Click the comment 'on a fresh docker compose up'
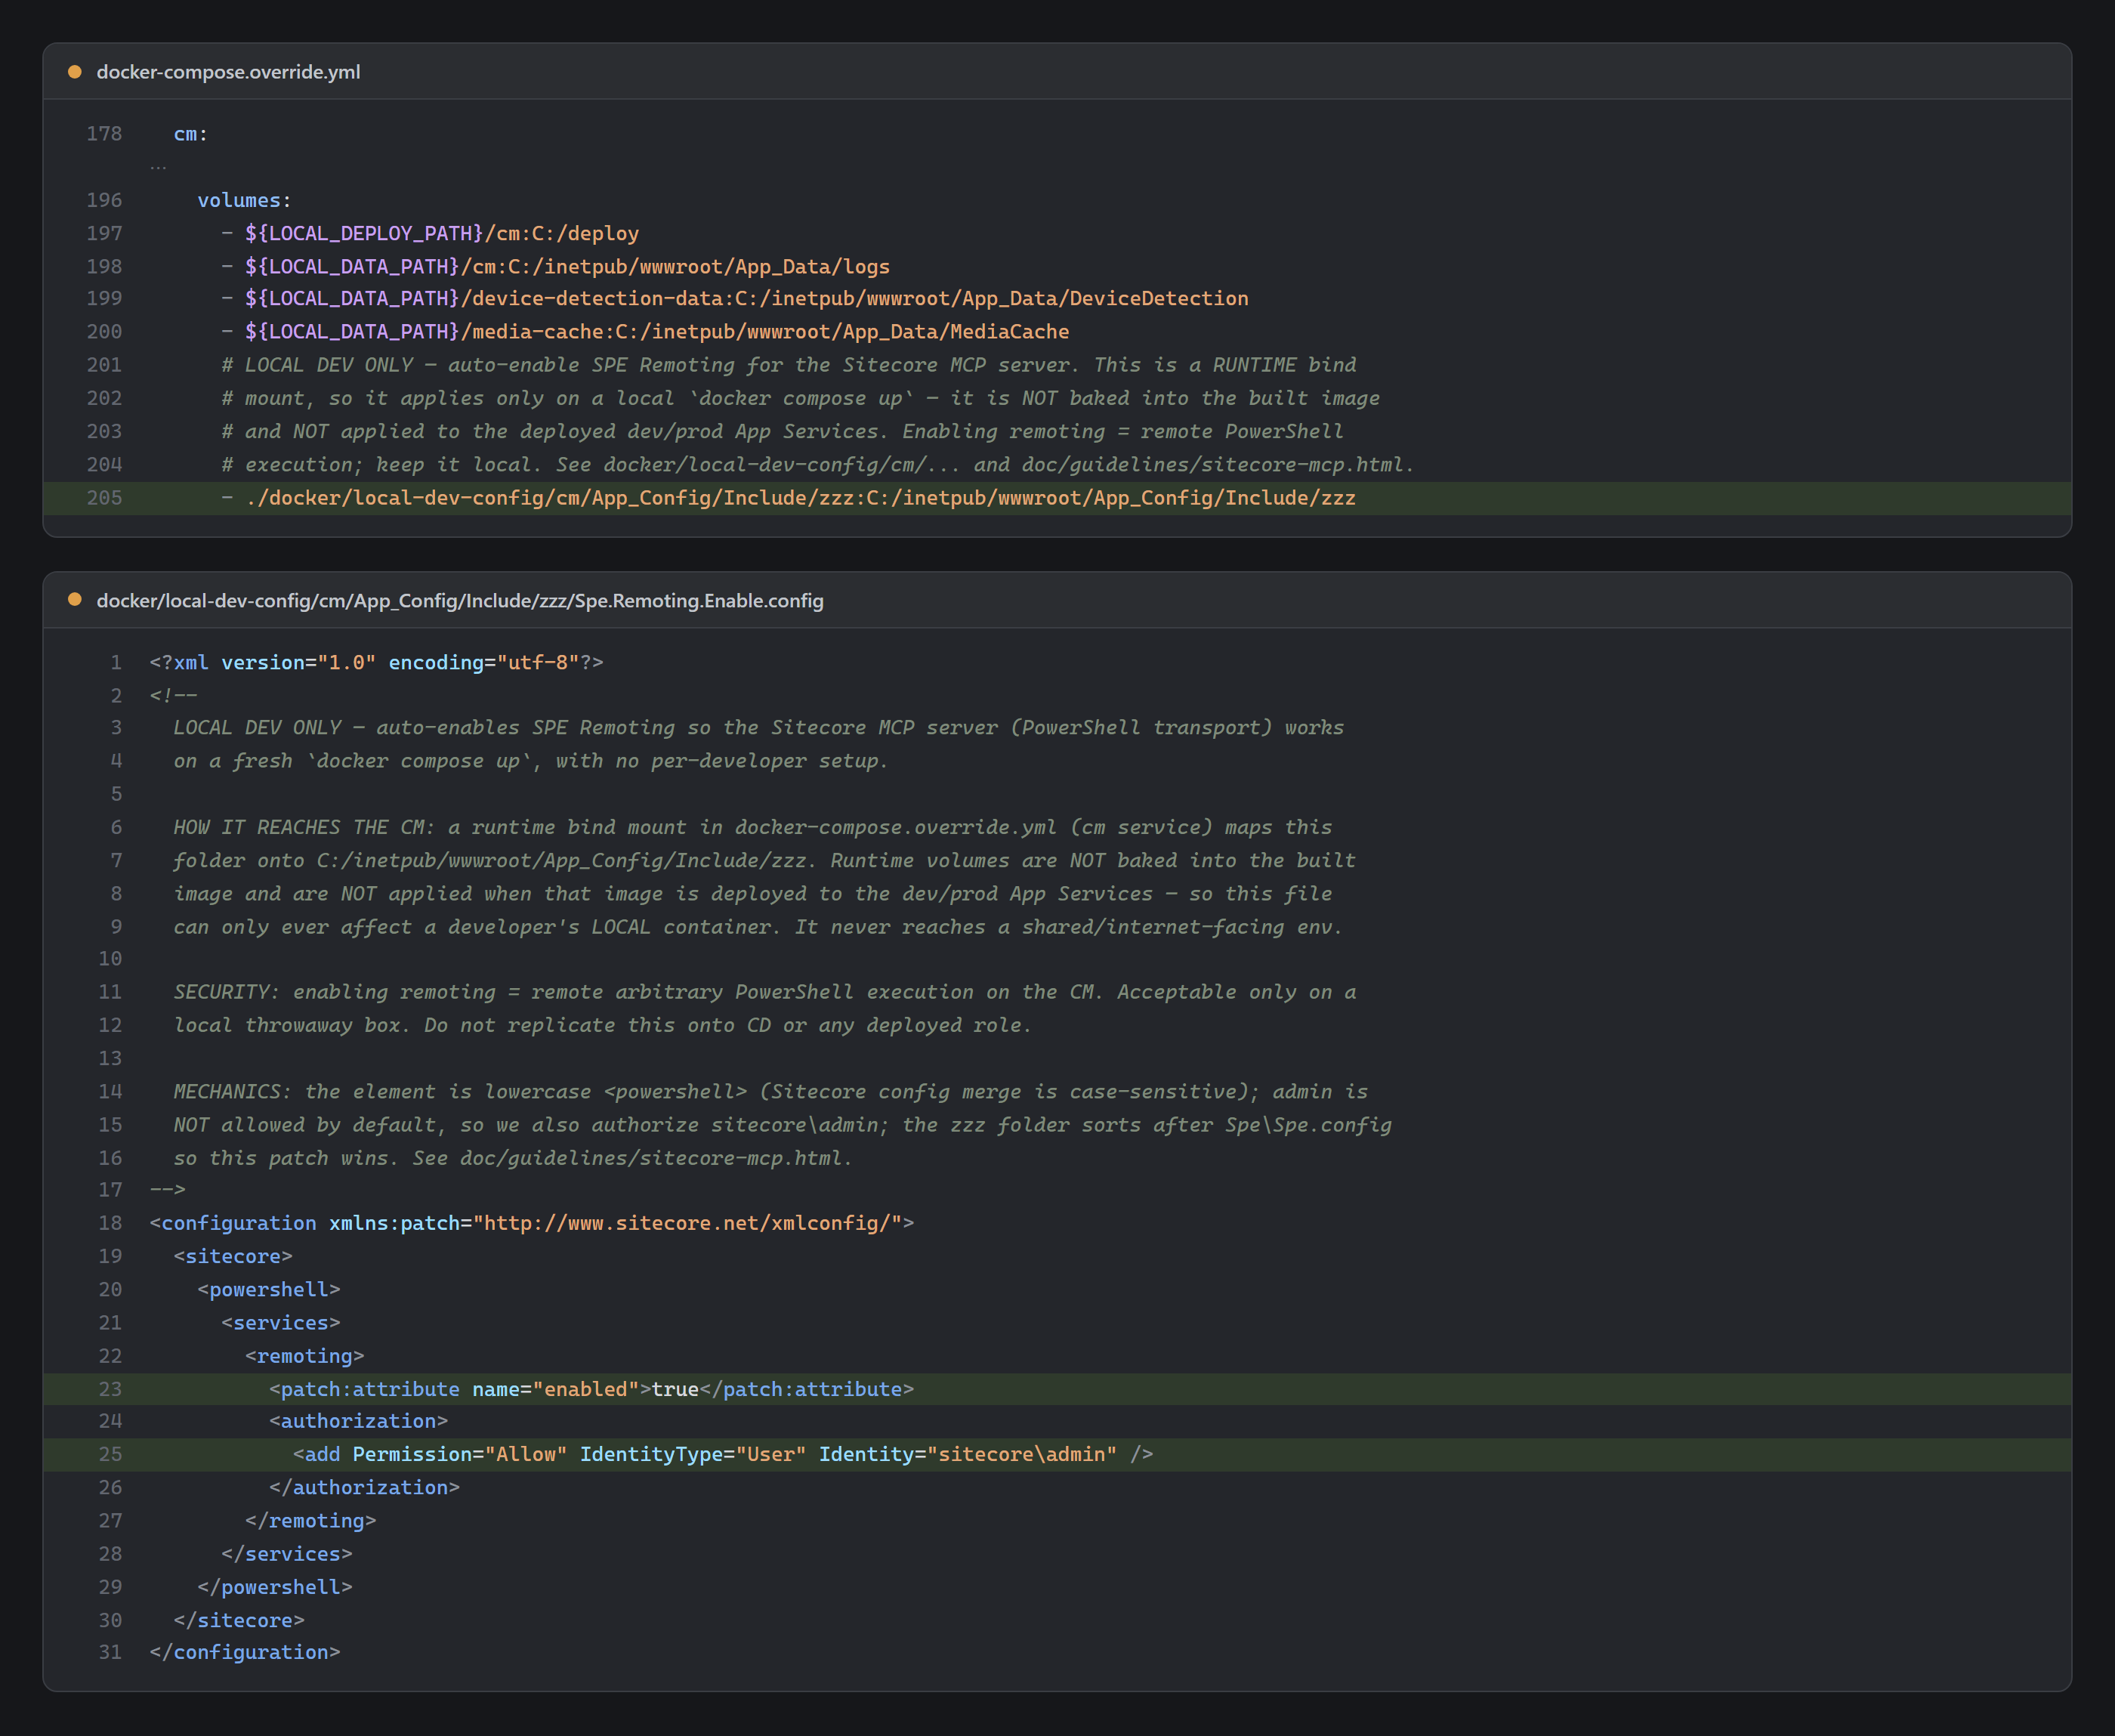Screen dimensions: 2115x1736 [531, 761]
